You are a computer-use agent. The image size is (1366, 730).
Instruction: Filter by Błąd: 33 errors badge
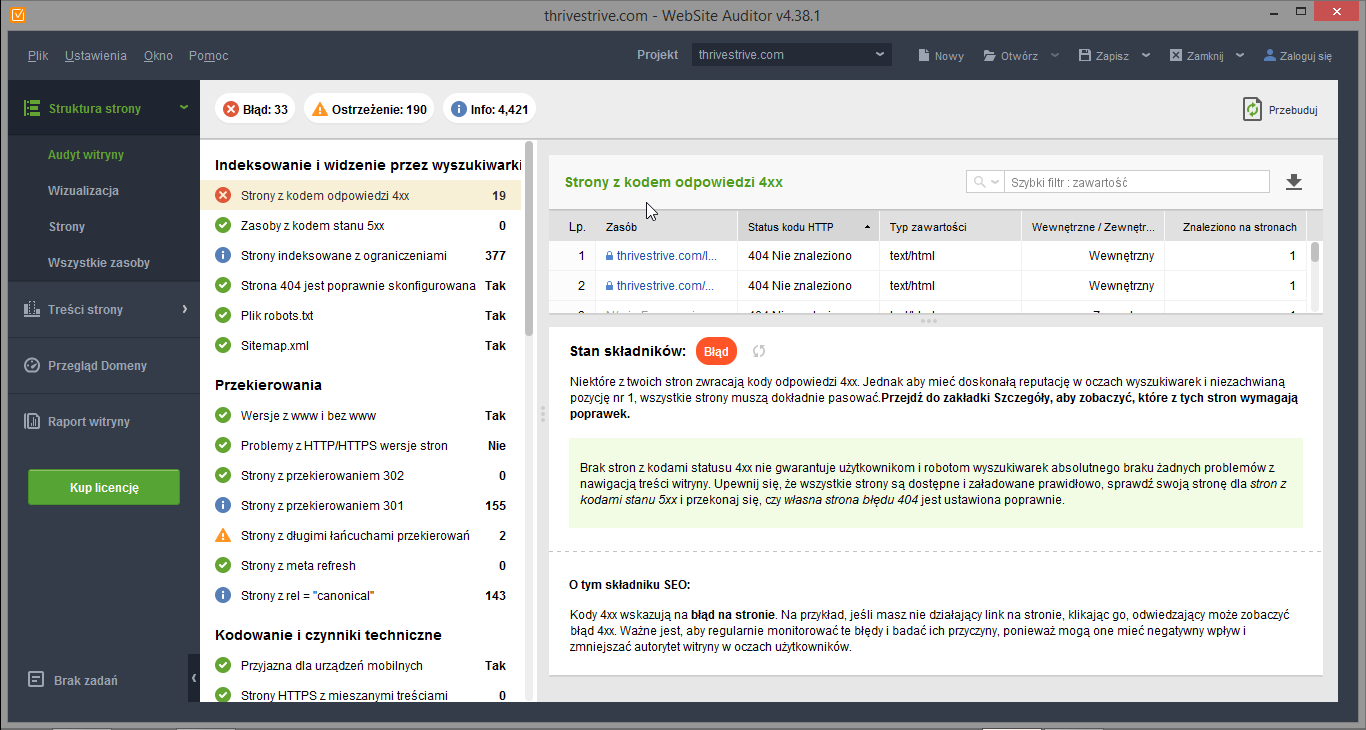pos(255,109)
